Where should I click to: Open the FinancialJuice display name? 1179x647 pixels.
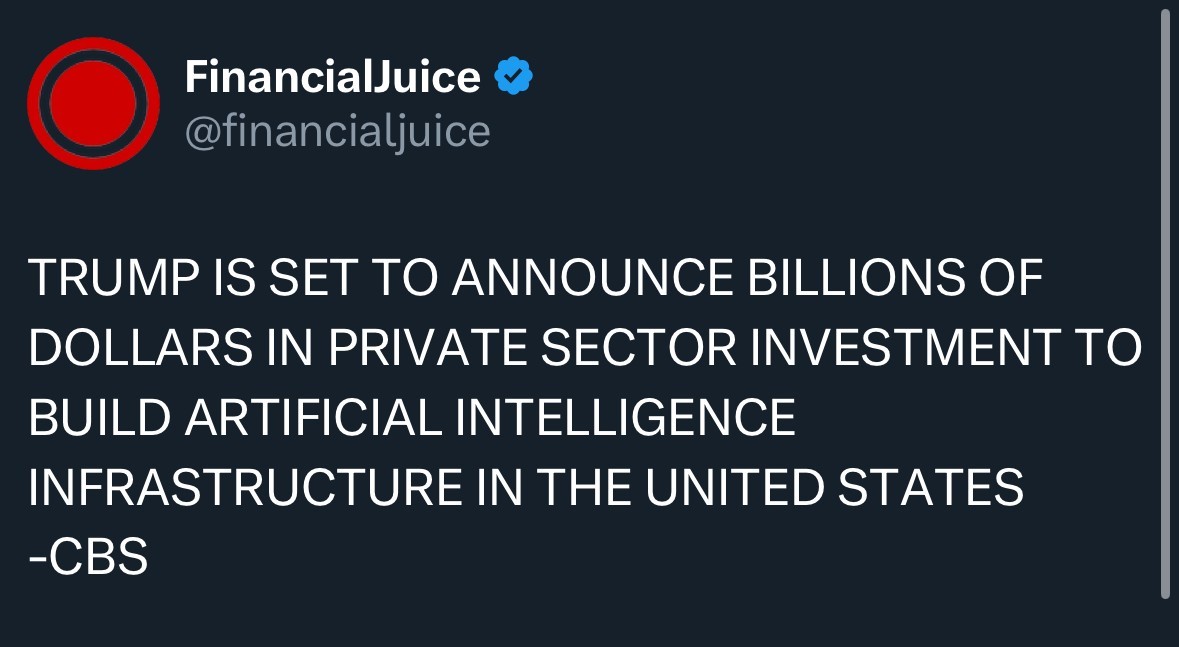[x=333, y=77]
